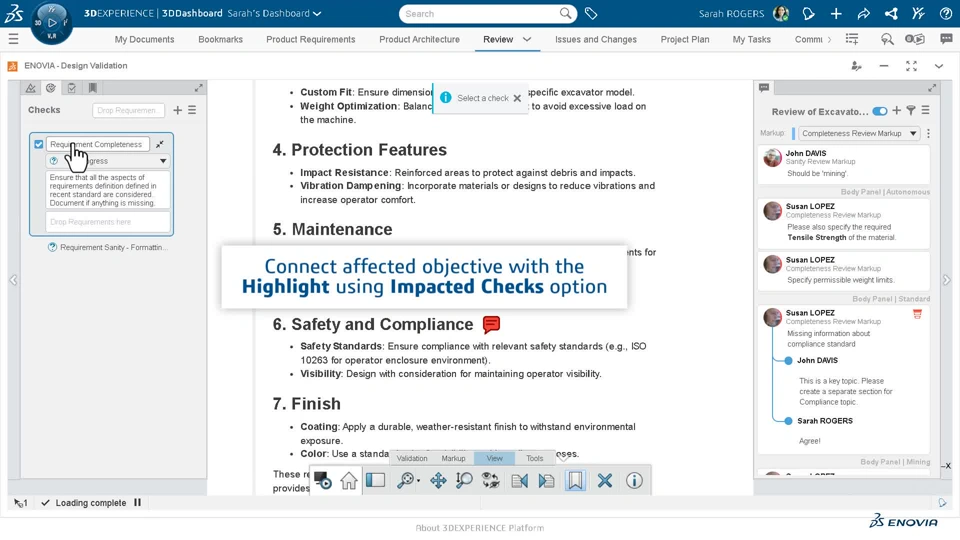Add a new check with plus icon
960x540 pixels.
178,110
